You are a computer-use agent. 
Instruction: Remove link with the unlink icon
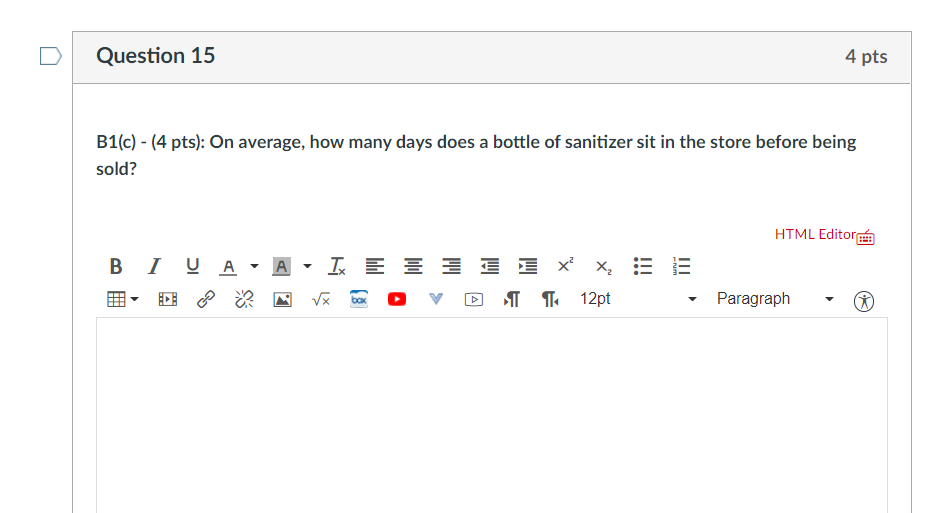(x=244, y=299)
